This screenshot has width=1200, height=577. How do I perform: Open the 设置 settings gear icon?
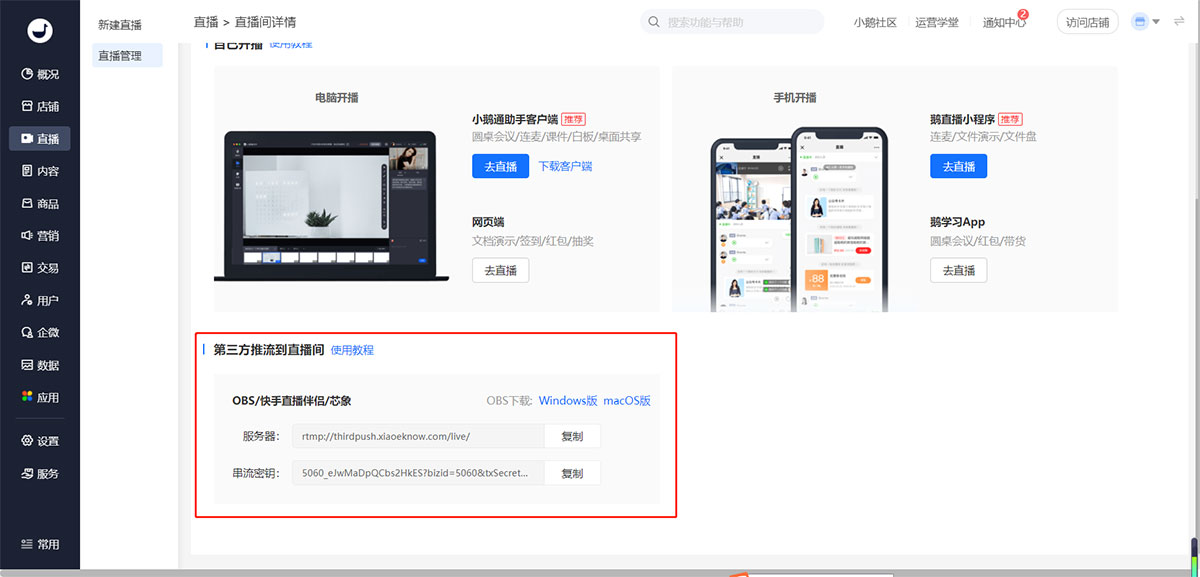(28, 441)
